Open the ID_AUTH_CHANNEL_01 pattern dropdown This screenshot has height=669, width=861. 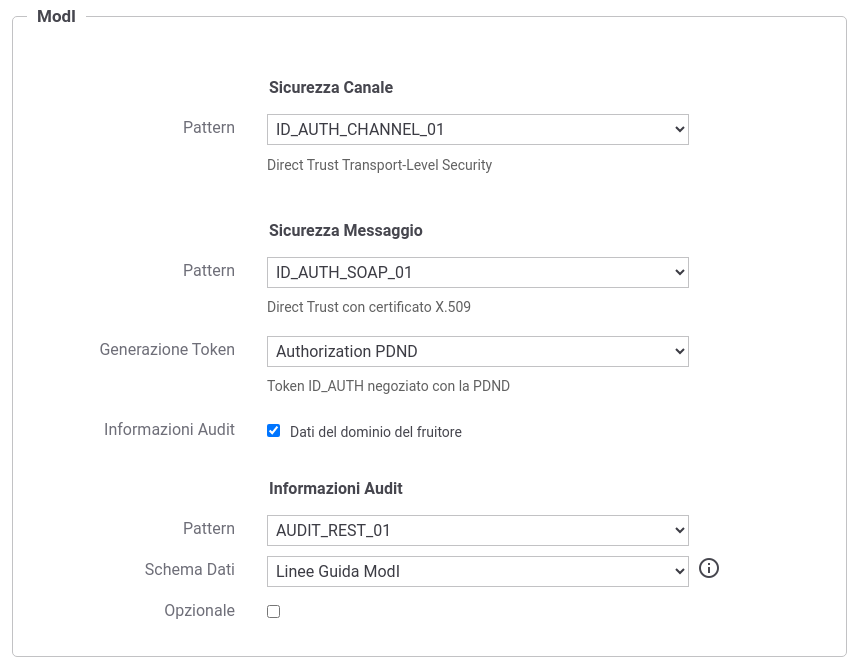(x=478, y=130)
